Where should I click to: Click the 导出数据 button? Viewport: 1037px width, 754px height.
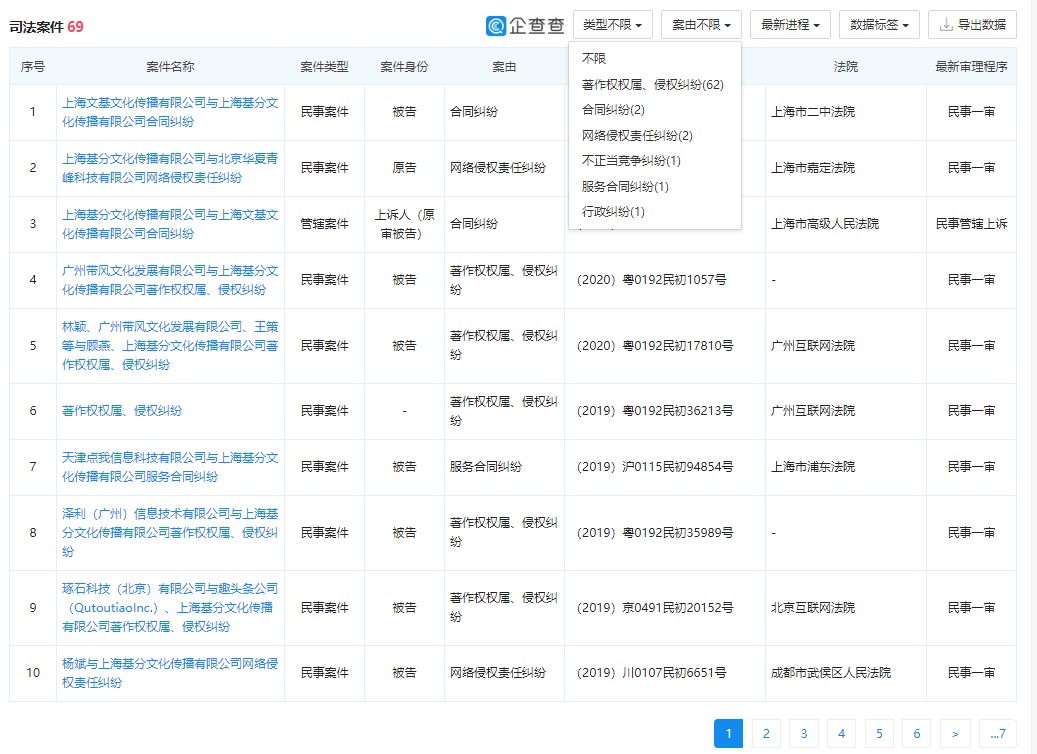tap(972, 25)
